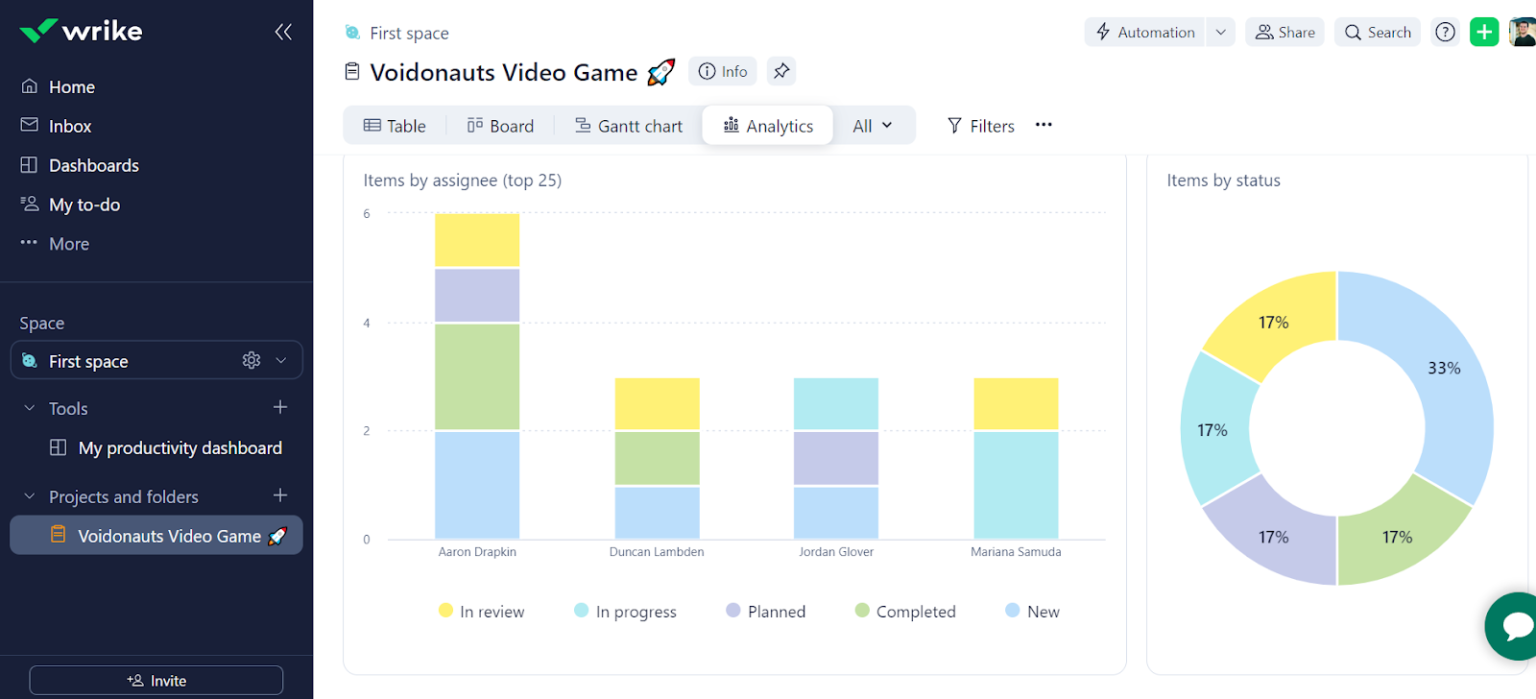
Task: Switch to the Gantt chart tab
Action: (x=628, y=125)
